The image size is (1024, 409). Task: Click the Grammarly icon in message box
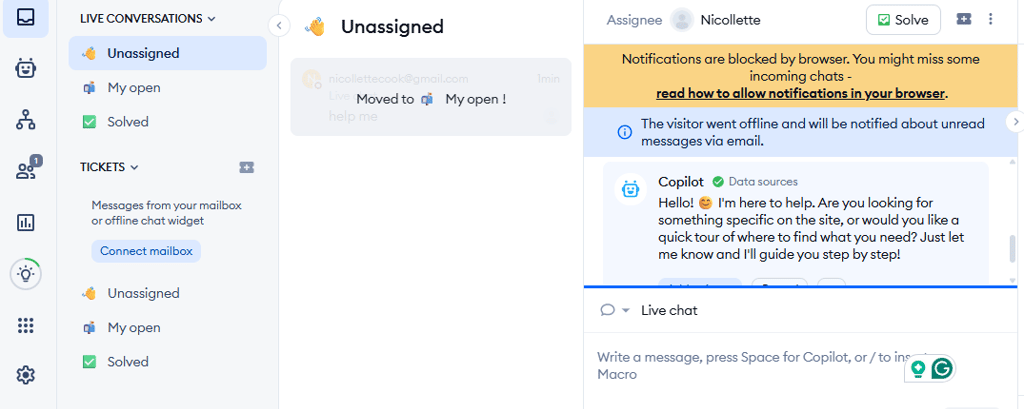(x=941, y=368)
